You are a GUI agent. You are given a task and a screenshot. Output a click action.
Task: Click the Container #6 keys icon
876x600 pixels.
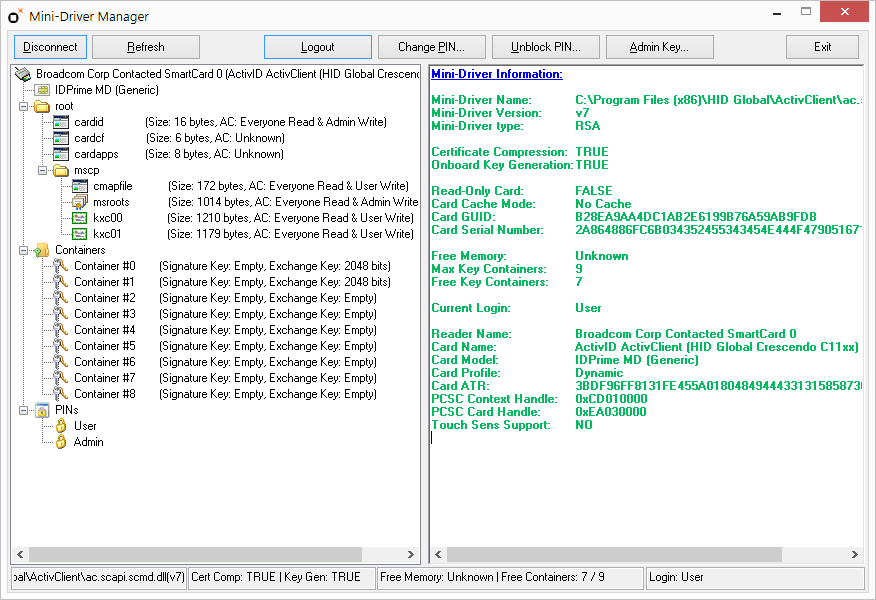point(60,362)
